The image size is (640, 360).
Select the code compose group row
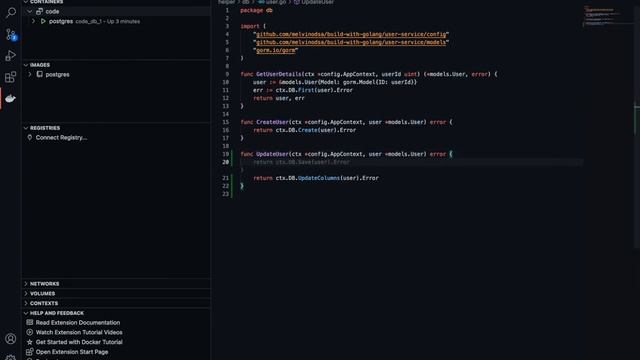[116, 11]
